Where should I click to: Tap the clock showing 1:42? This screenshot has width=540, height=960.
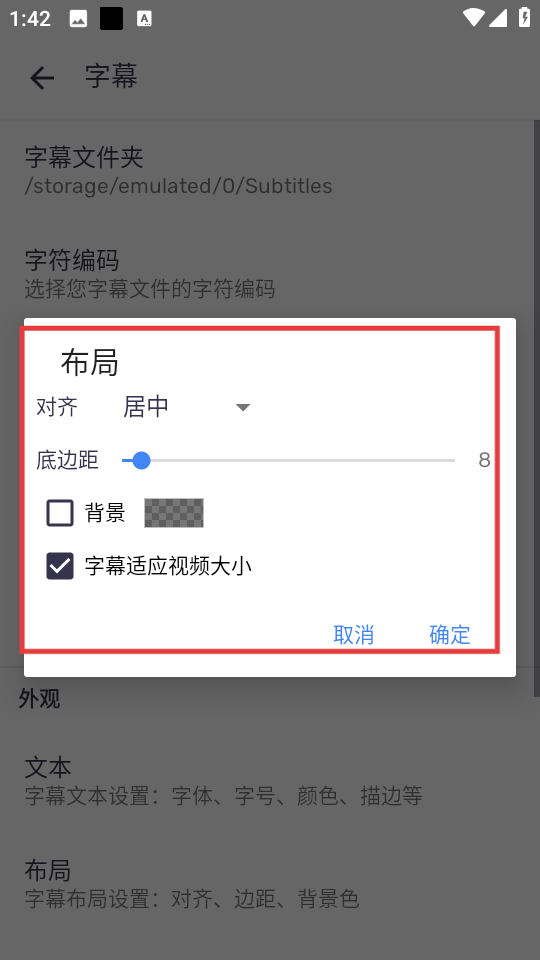[30, 19]
